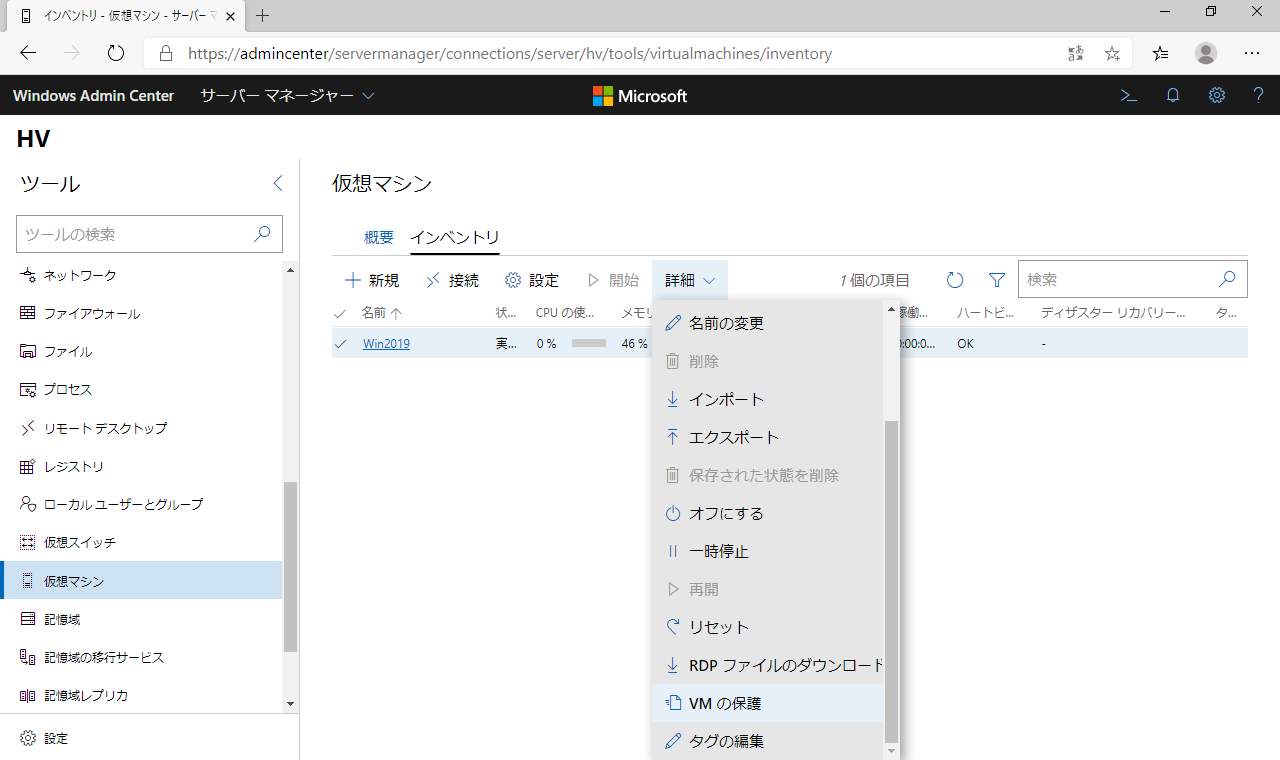Sort by ディザスター リカバリー column header
This screenshot has height=760, width=1280.
[1113, 313]
